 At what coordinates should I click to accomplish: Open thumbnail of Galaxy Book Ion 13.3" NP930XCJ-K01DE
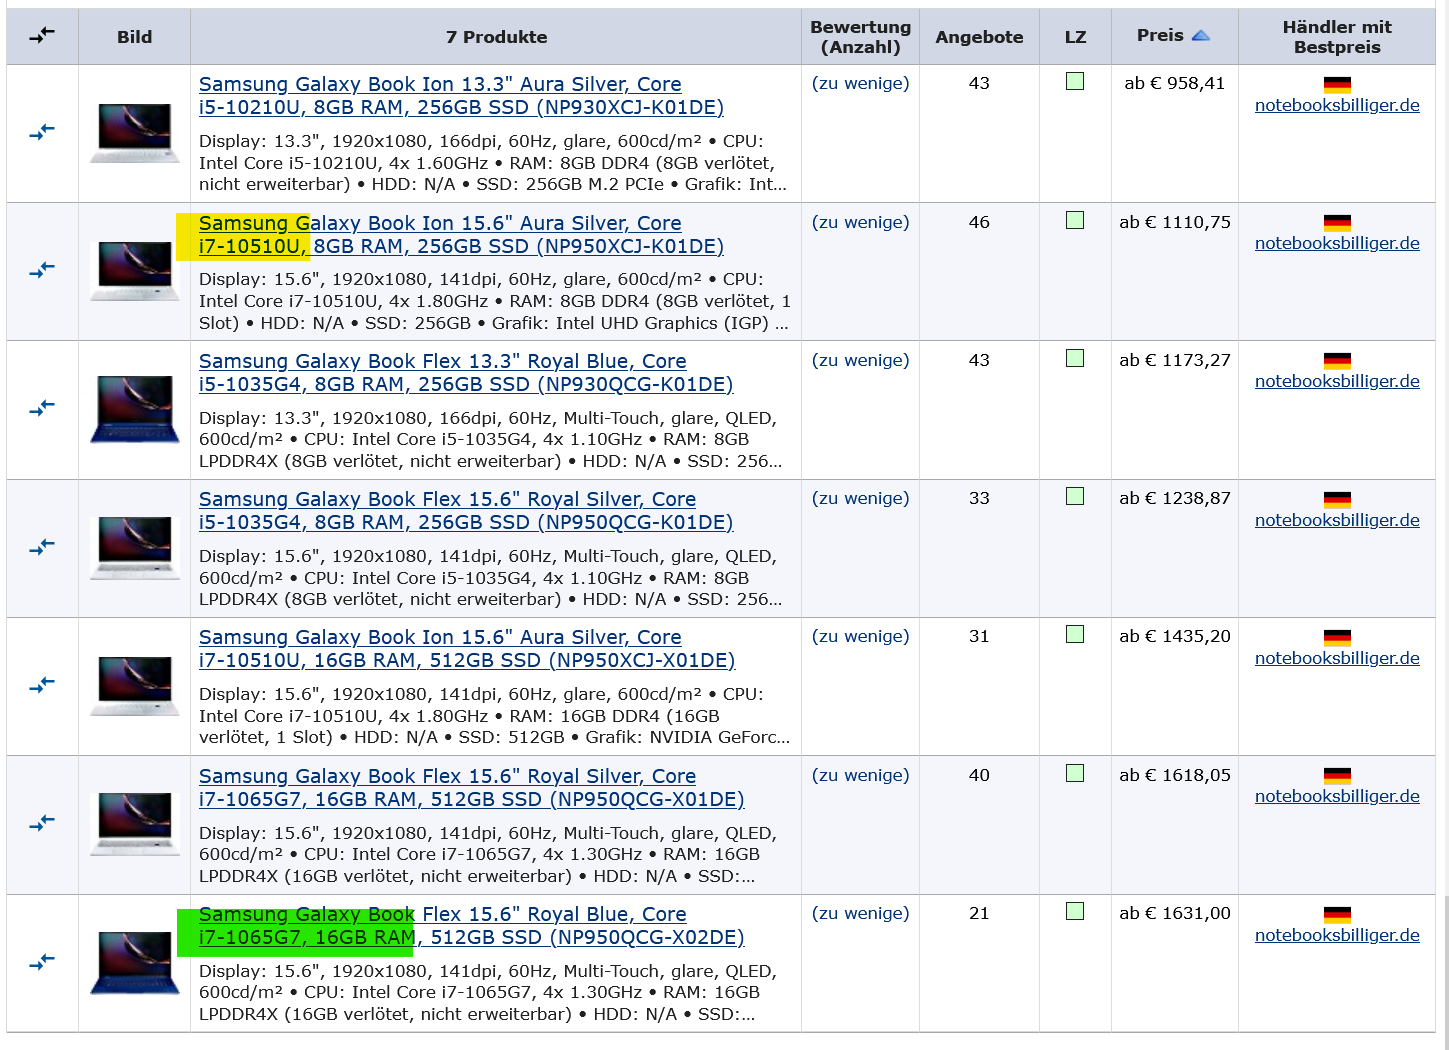(135, 132)
